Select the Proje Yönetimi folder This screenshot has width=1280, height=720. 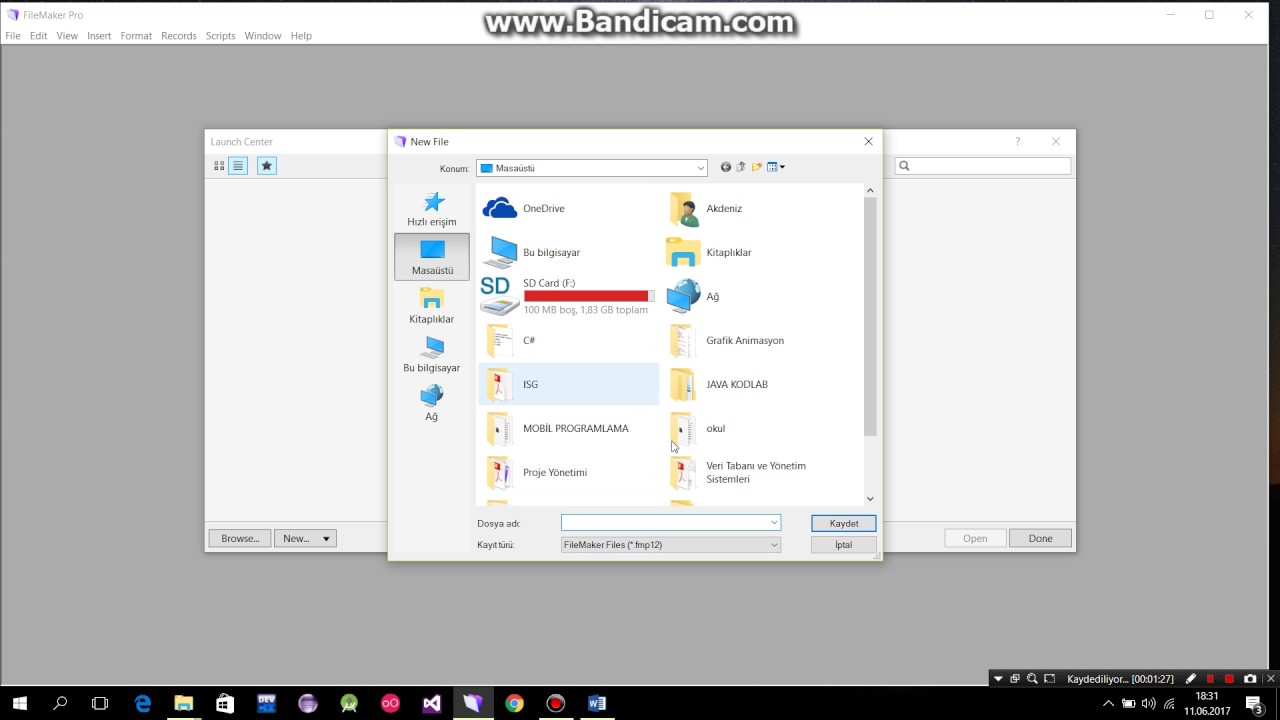click(568, 472)
